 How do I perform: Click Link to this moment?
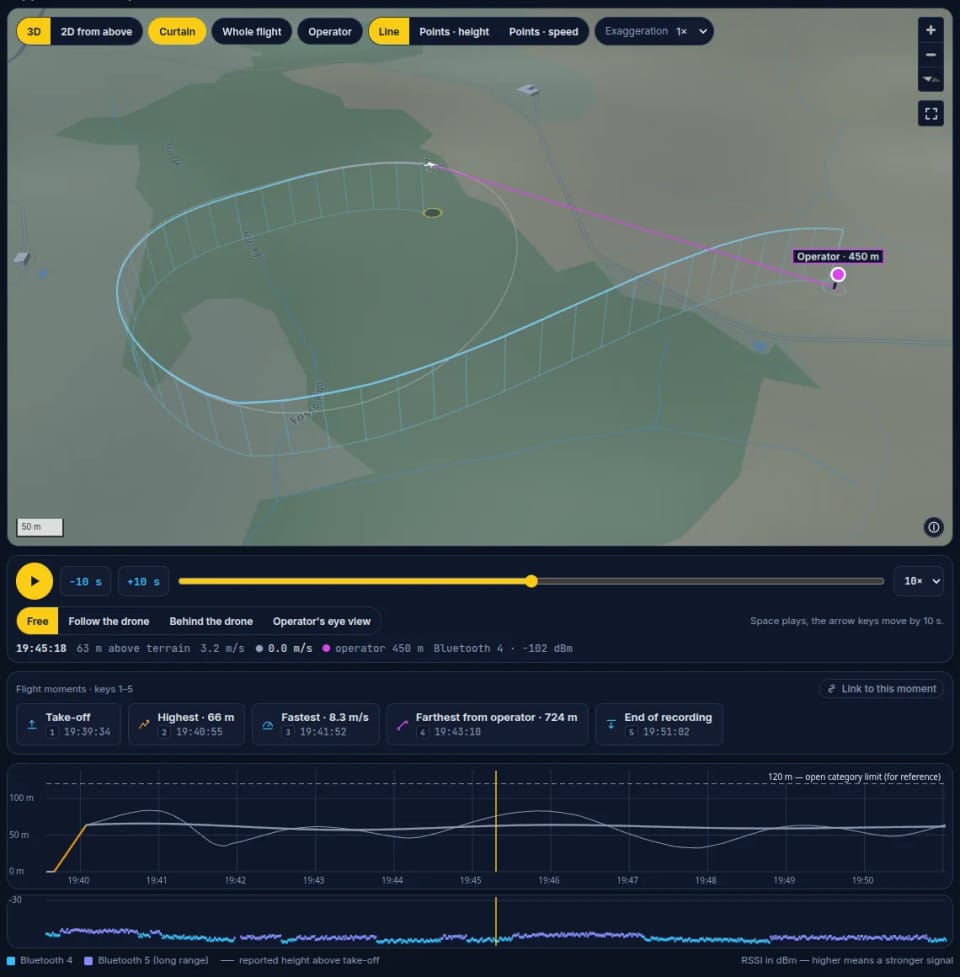[881, 689]
